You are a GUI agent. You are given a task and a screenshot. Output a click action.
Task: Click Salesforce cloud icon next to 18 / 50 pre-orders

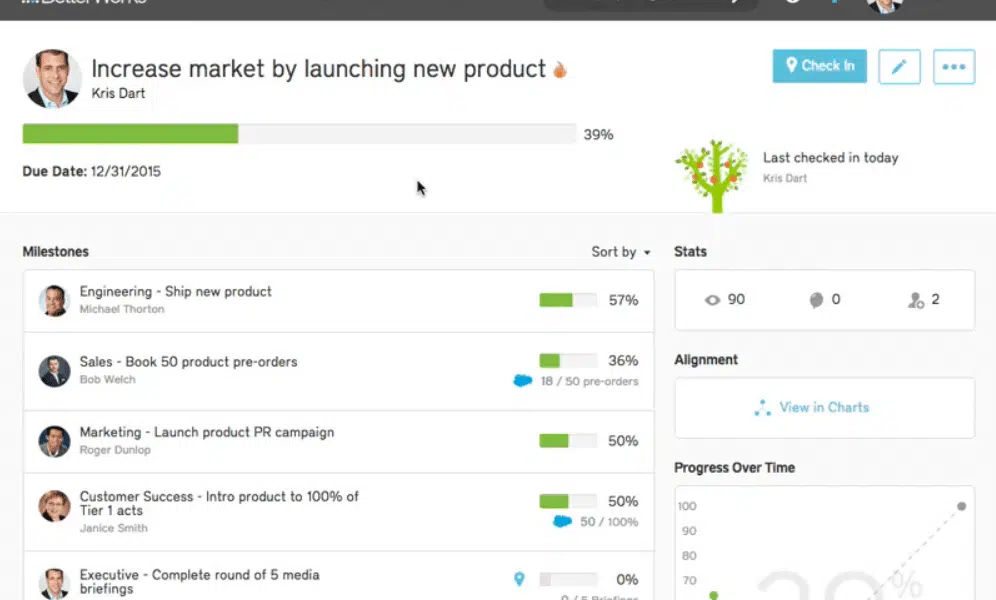tap(522, 381)
